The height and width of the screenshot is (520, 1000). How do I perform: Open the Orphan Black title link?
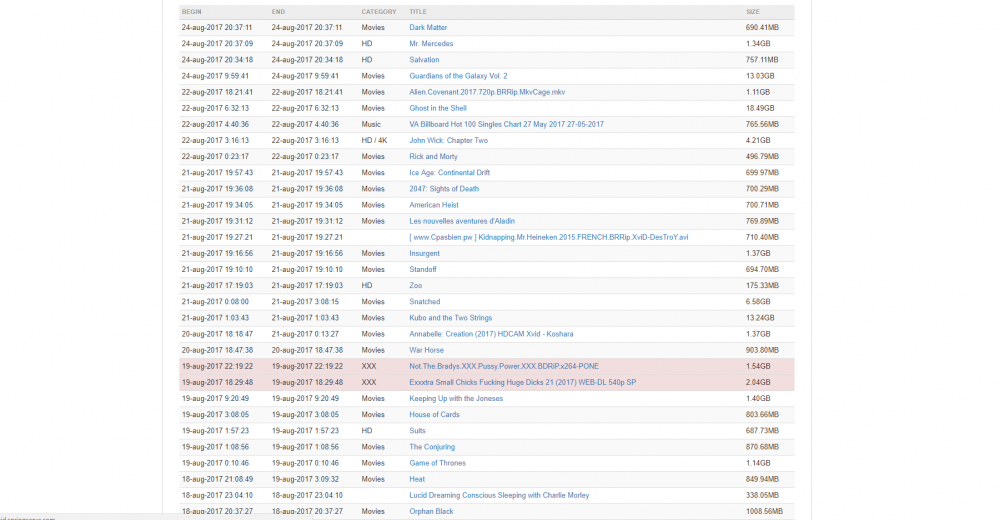point(431,511)
